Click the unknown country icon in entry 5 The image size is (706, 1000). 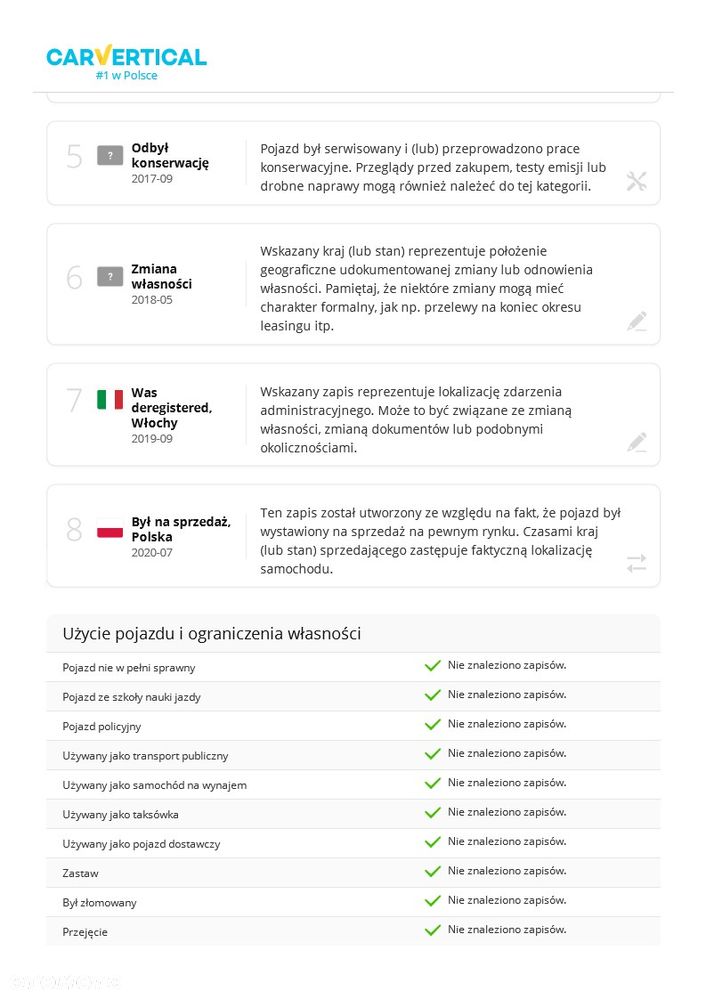pos(110,155)
